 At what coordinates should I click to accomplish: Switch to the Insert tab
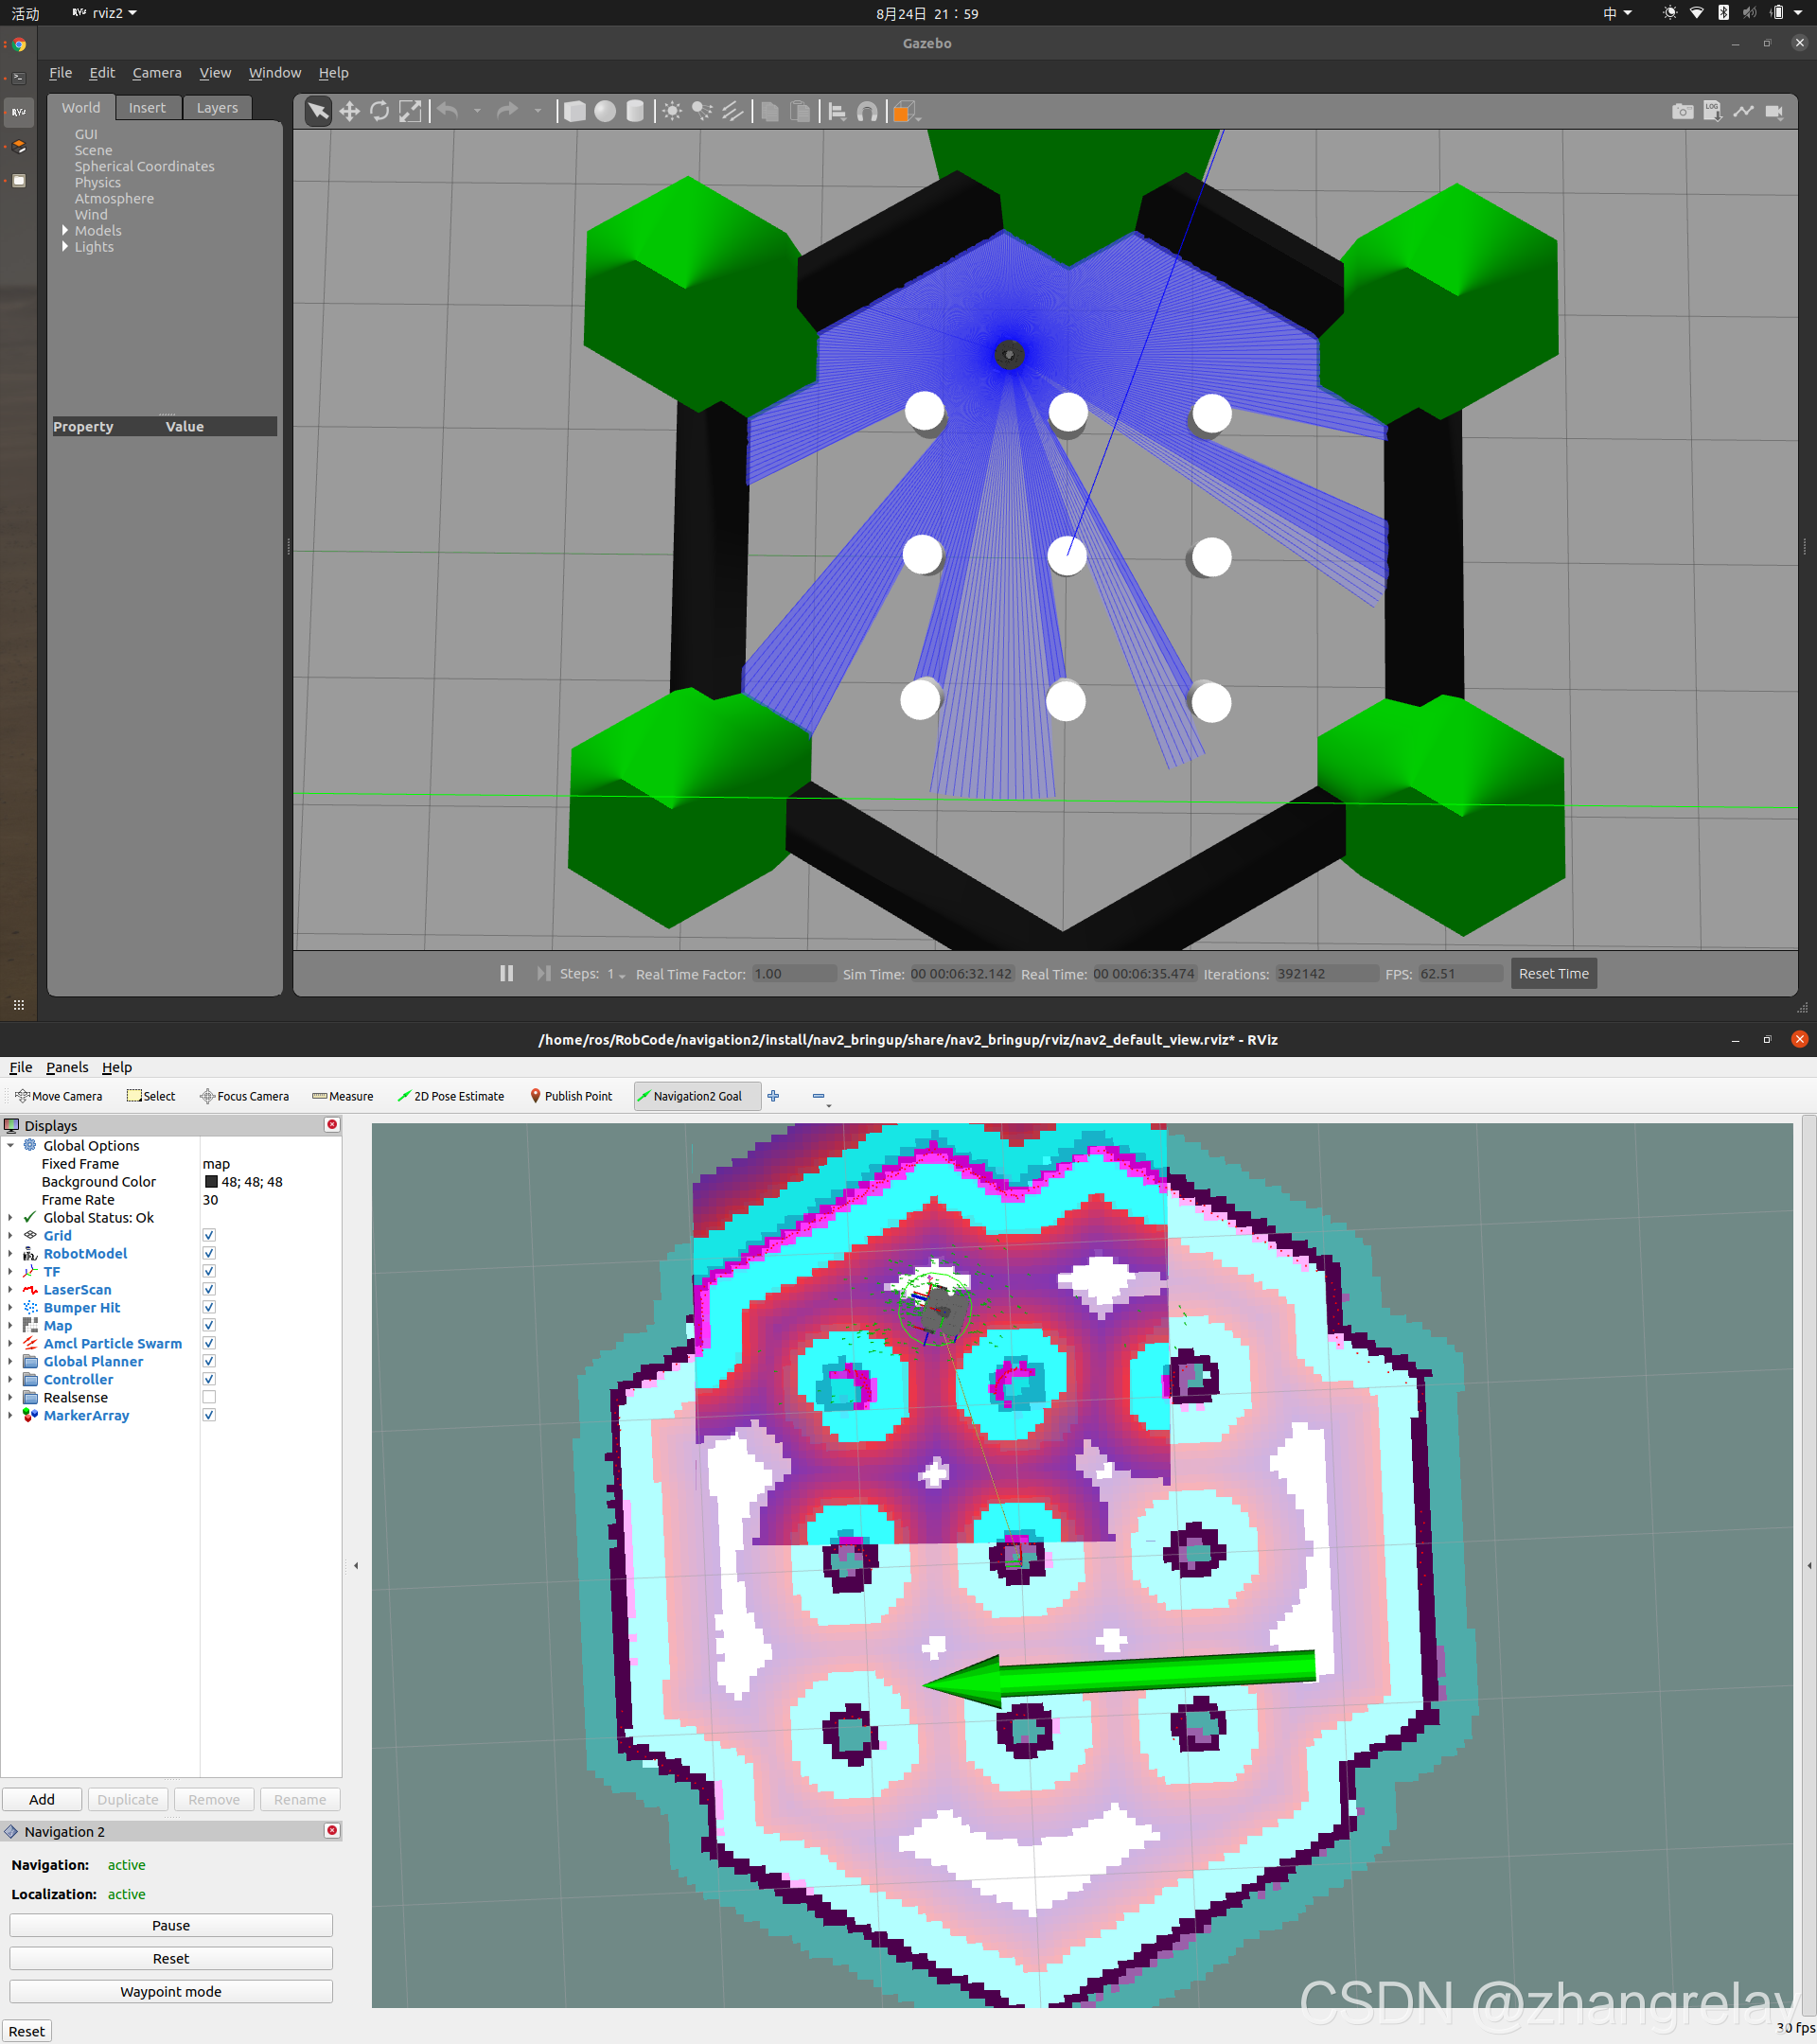pos(147,108)
